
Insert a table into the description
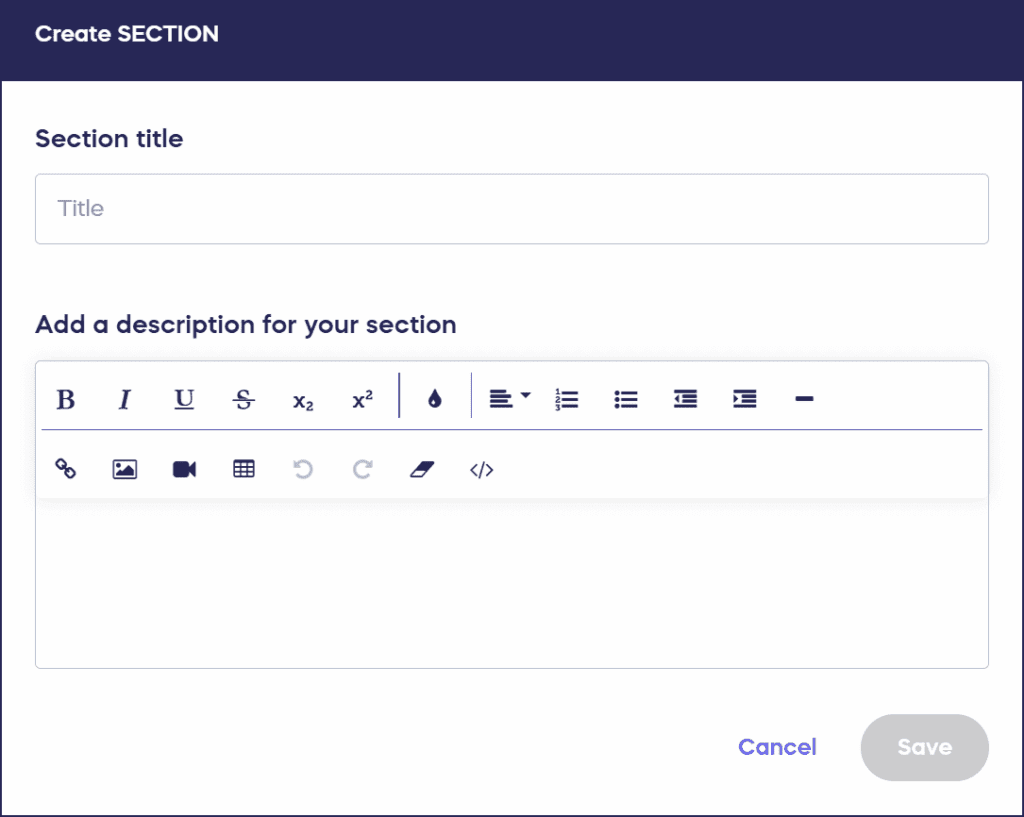click(x=243, y=469)
